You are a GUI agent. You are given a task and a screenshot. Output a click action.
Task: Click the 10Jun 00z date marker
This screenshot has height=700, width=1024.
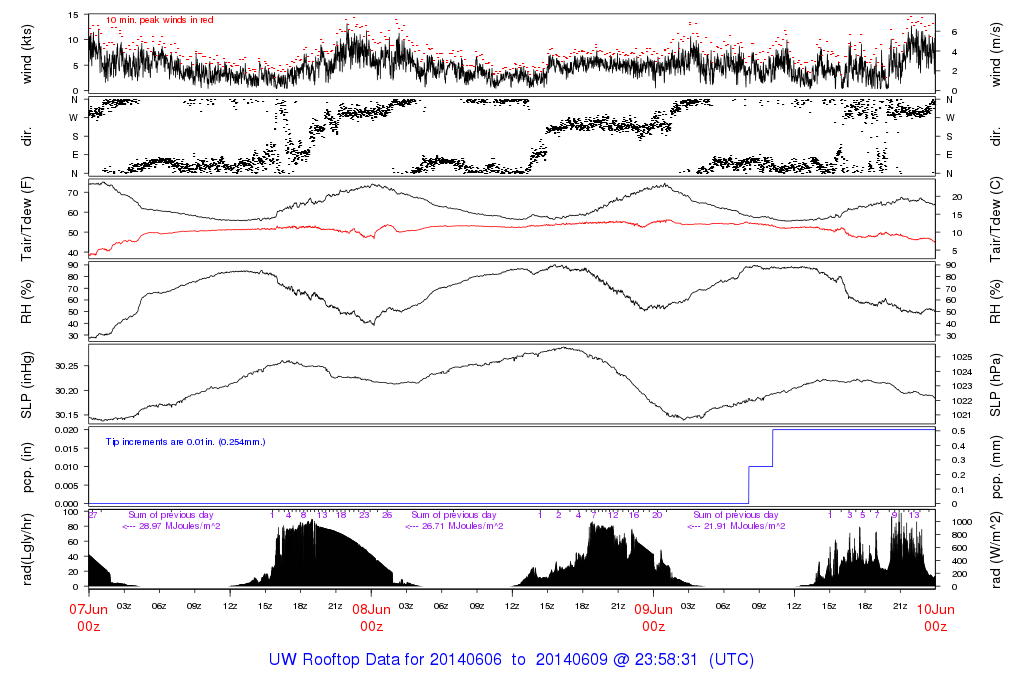tap(935, 616)
